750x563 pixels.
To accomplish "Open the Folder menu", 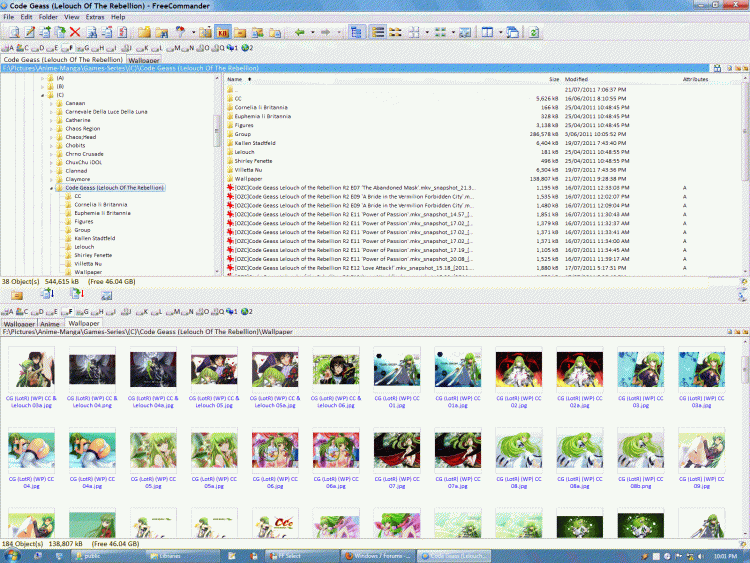I will click(x=48, y=17).
